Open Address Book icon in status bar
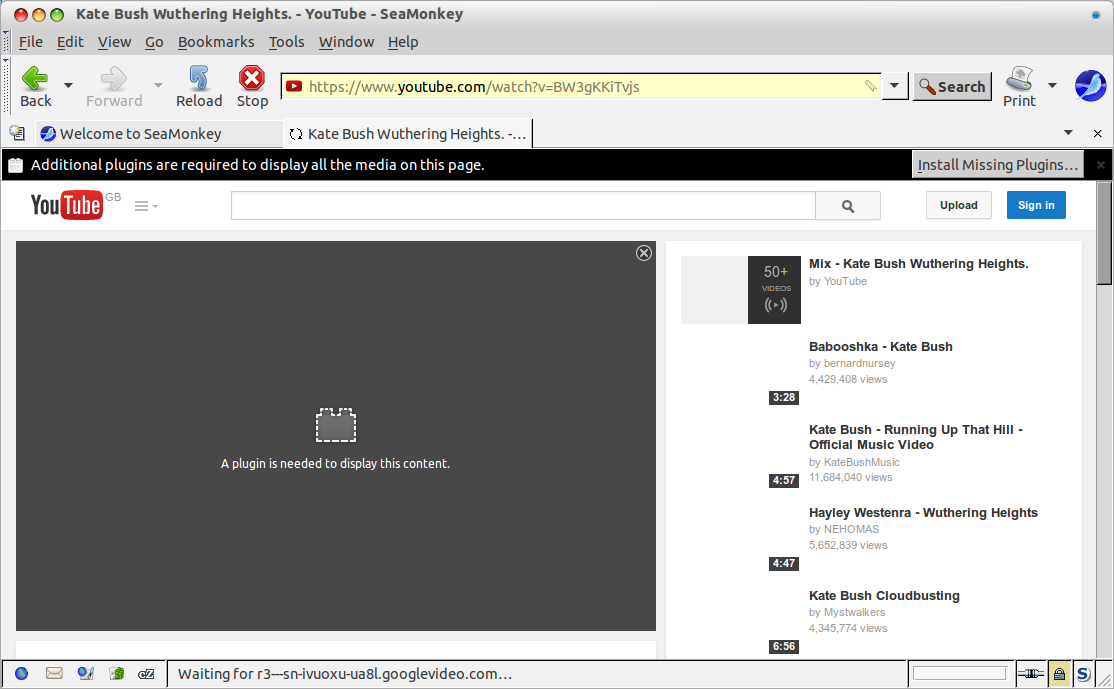The height and width of the screenshot is (689, 1114). point(117,673)
